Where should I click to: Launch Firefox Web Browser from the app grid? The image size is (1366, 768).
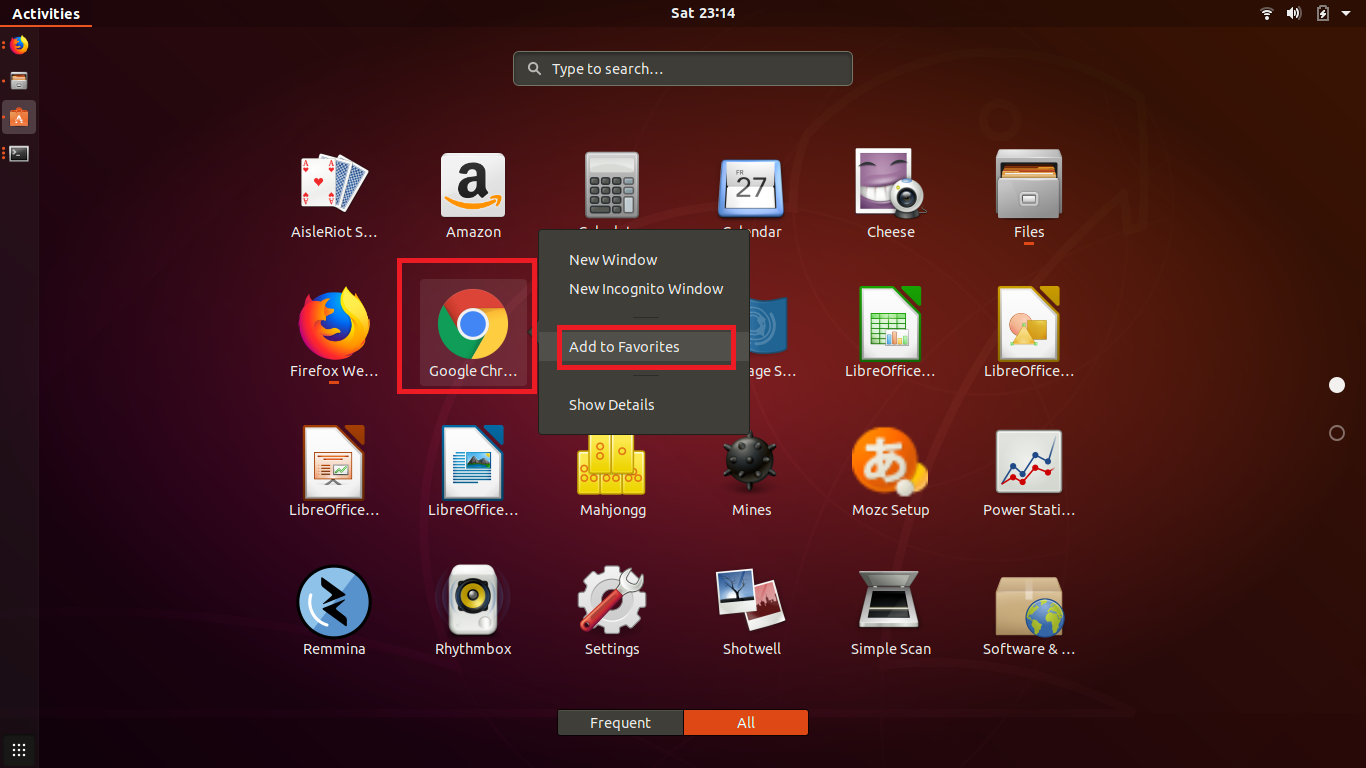coord(334,324)
